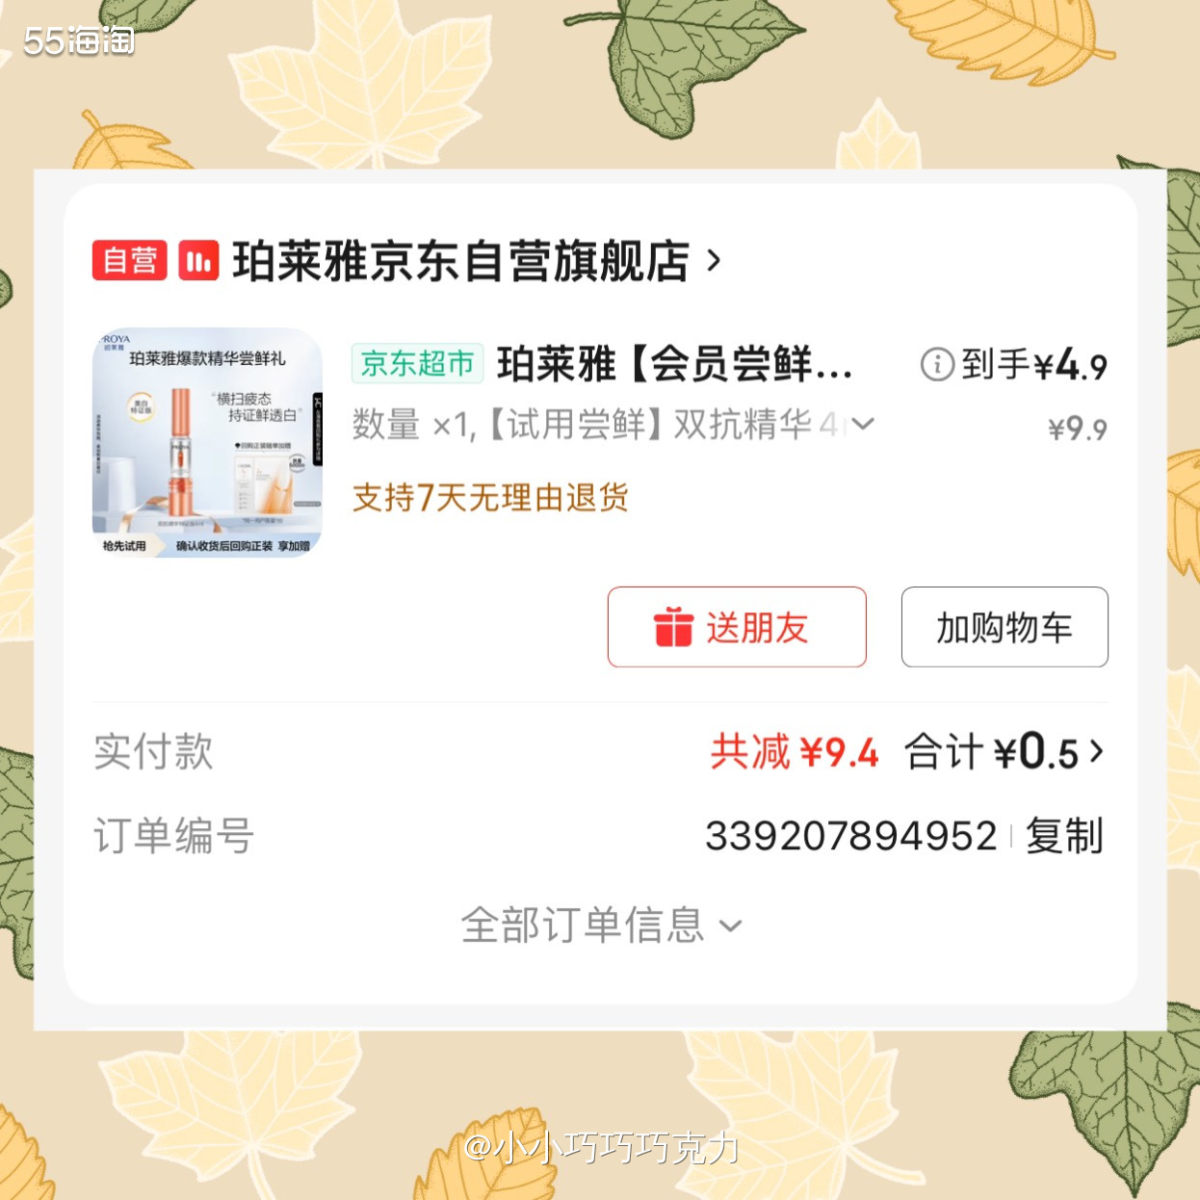Click 复制 to copy order number
This screenshot has width=1200, height=1200.
(x=1064, y=836)
